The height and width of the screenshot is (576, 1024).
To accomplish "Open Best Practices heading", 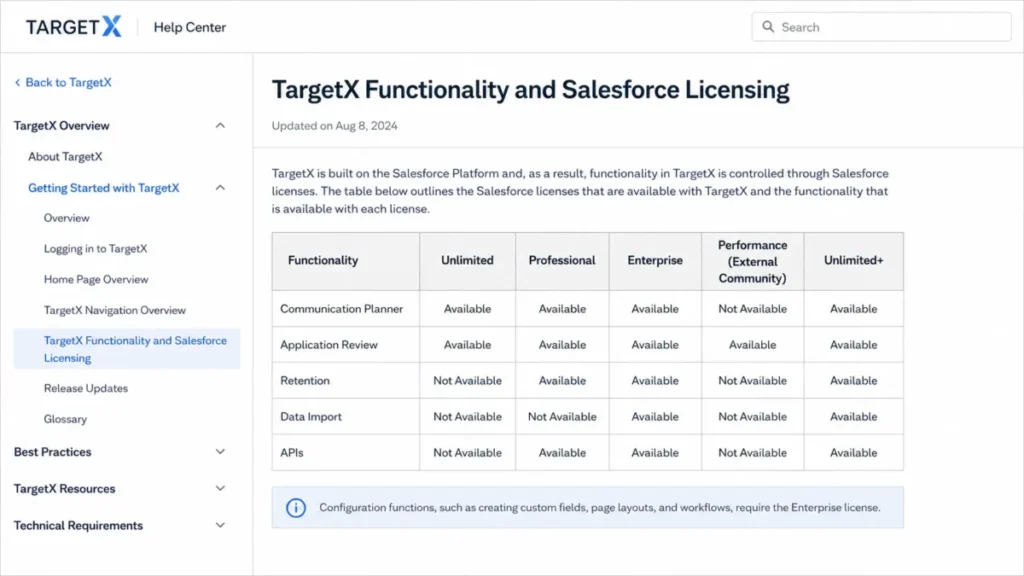I will click(x=52, y=452).
